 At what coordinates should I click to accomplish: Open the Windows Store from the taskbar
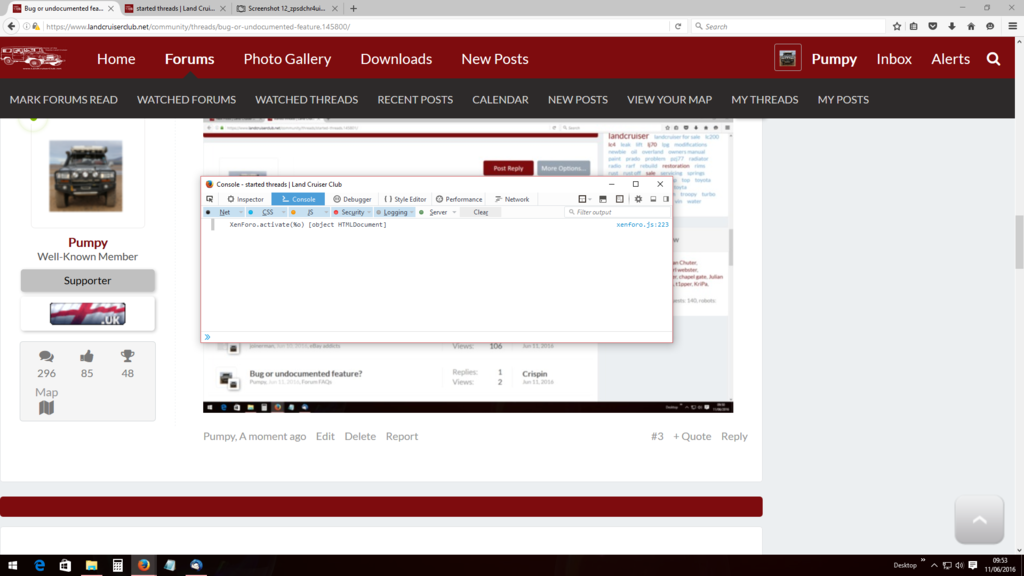pos(65,566)
